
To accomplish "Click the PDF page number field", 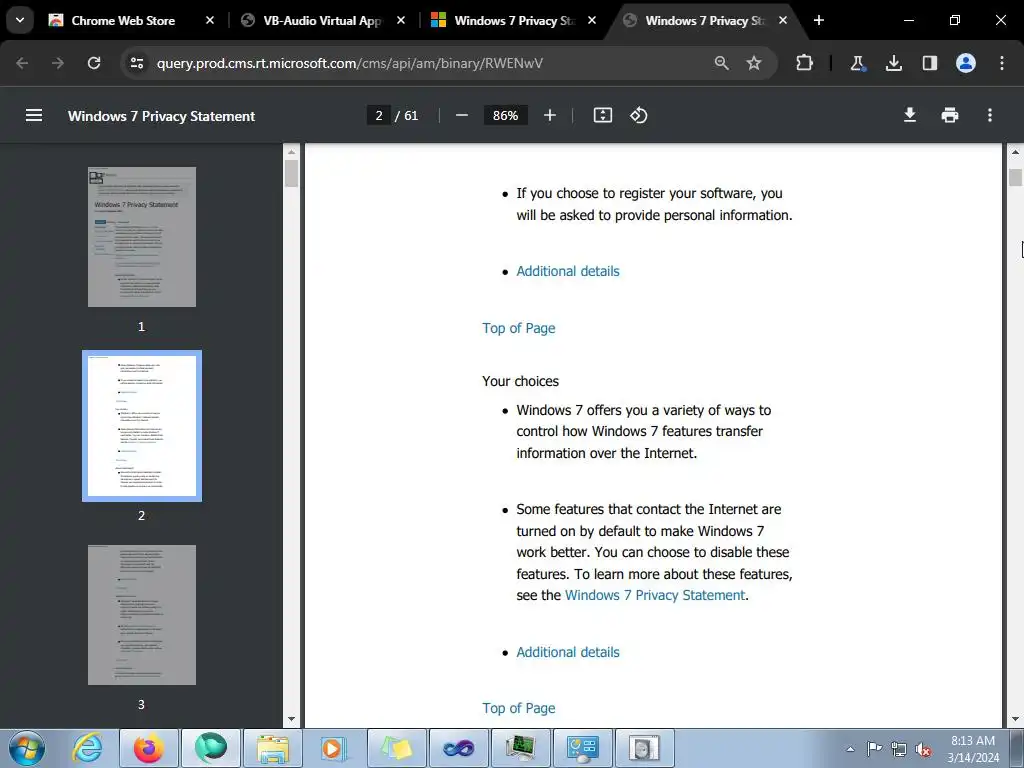I will click(x=379, y=116).
